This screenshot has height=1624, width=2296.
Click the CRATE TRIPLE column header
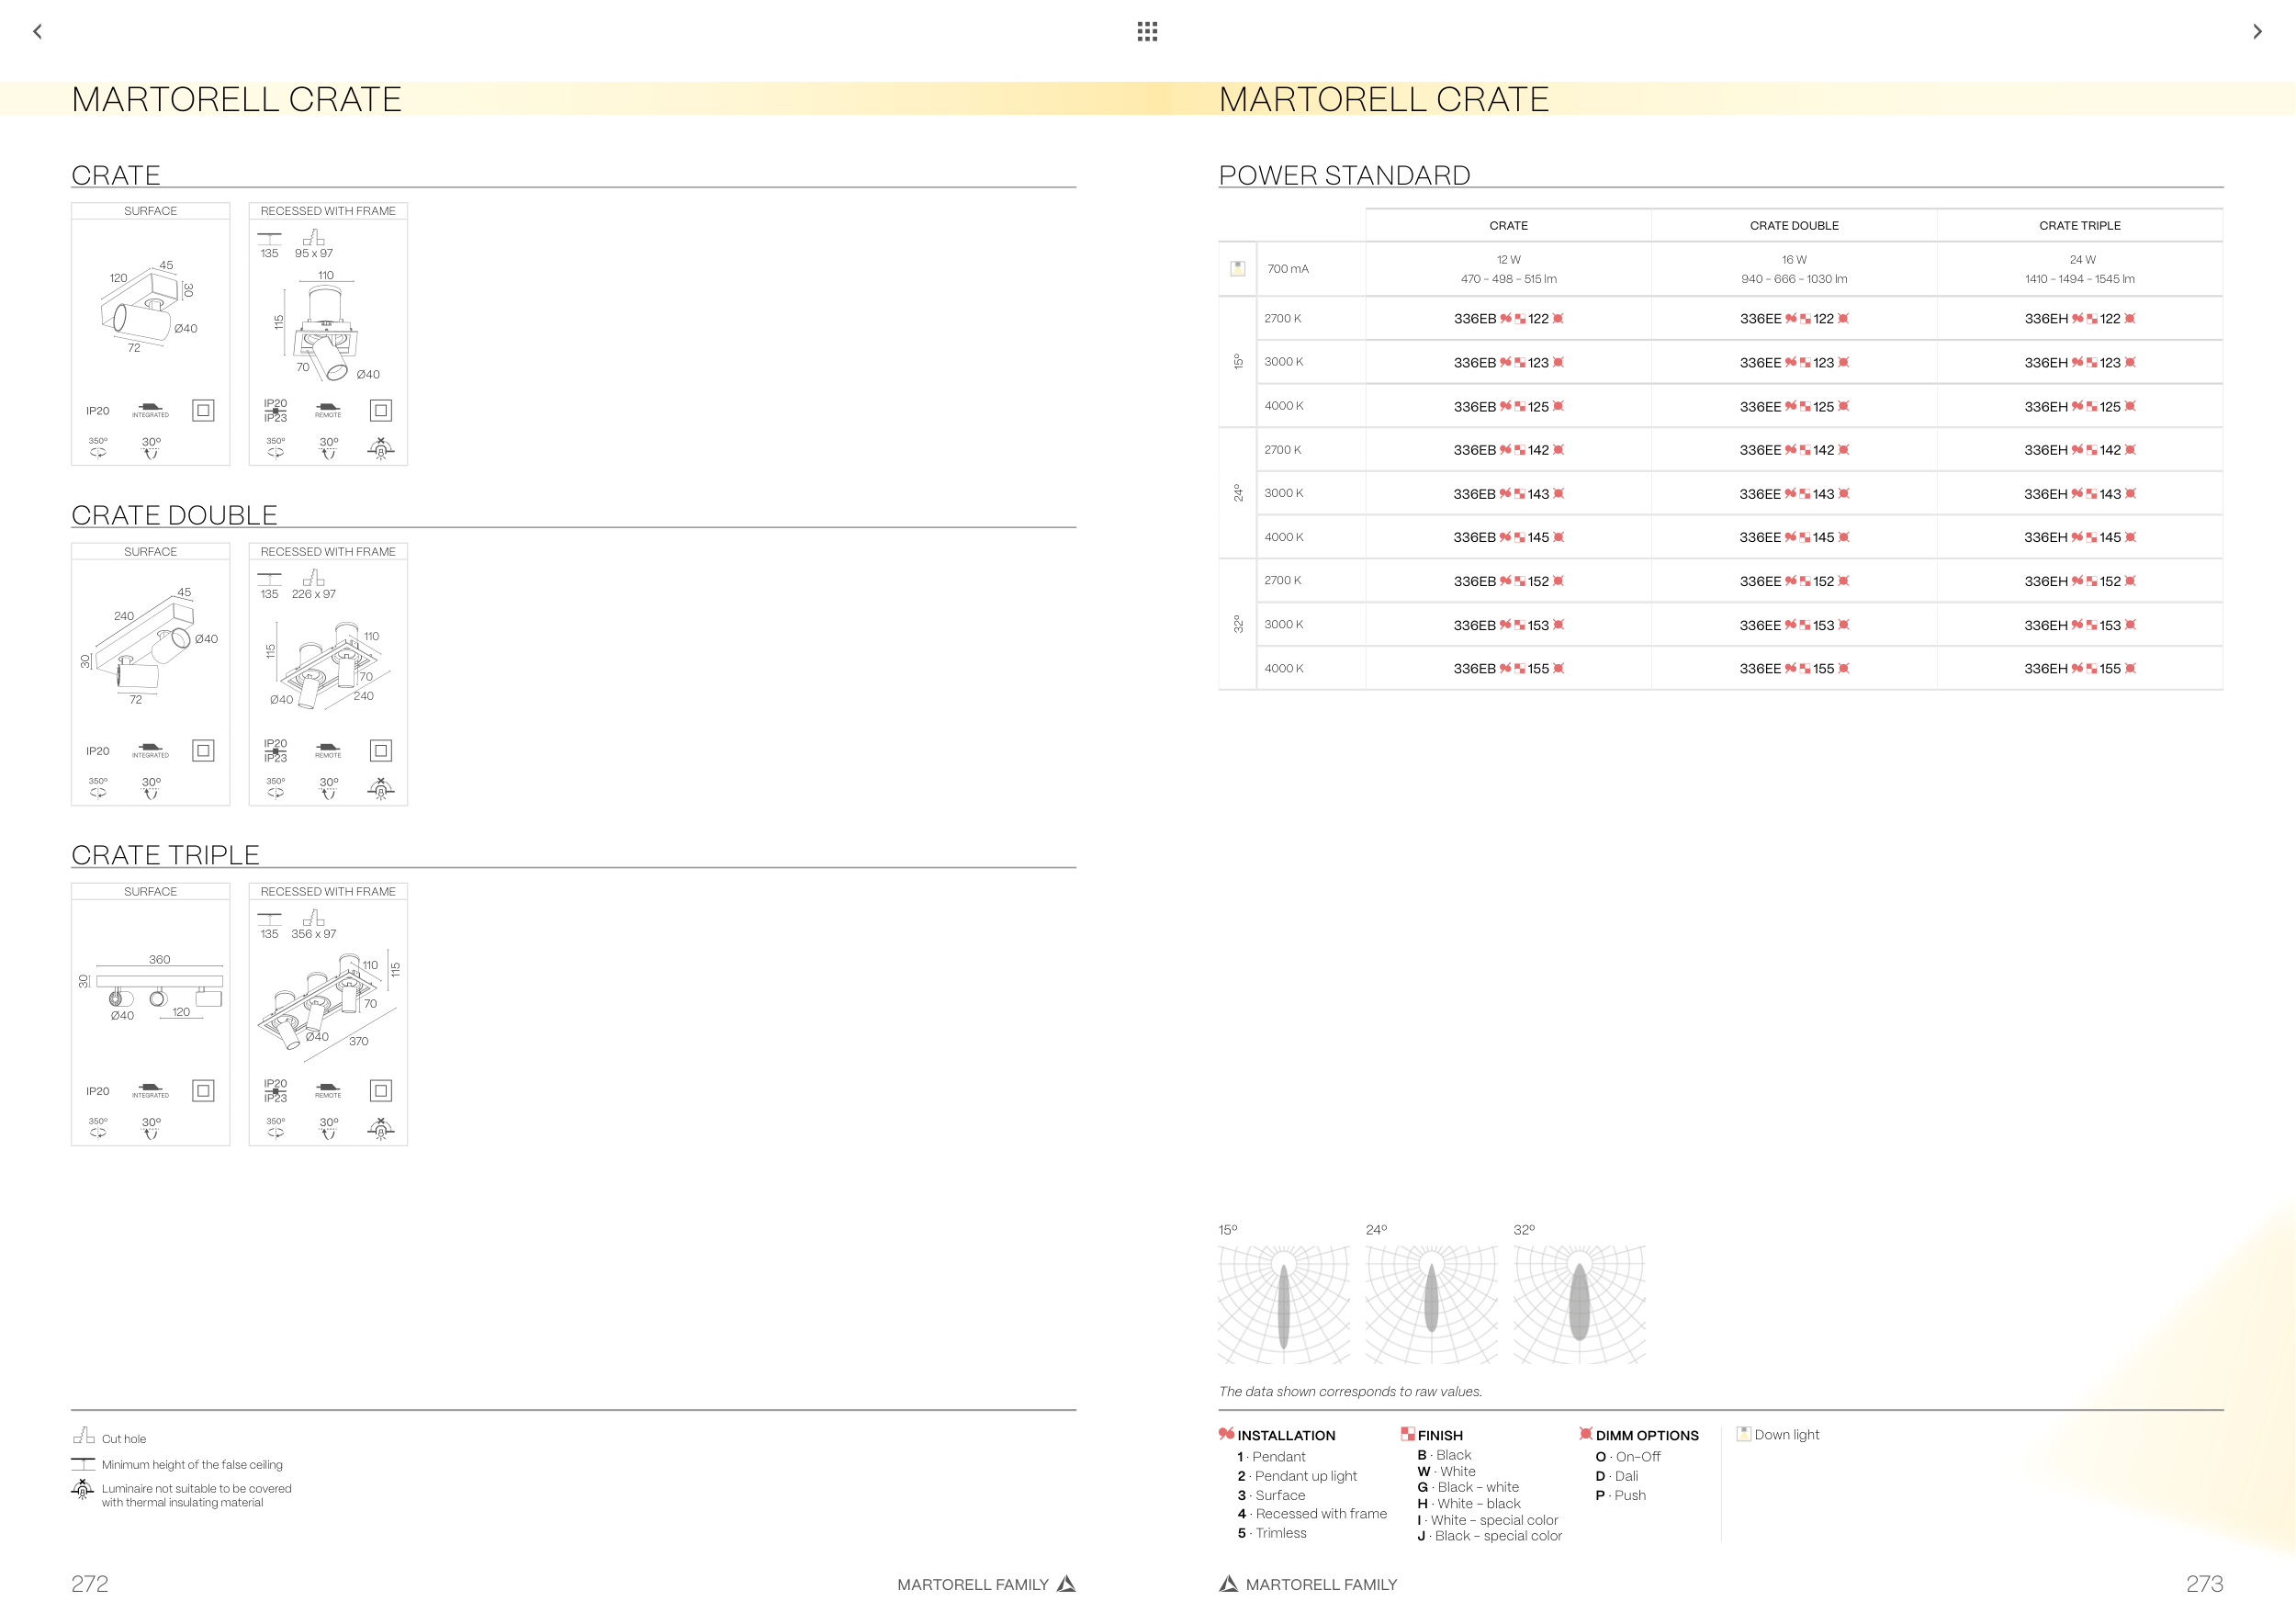2079,226
